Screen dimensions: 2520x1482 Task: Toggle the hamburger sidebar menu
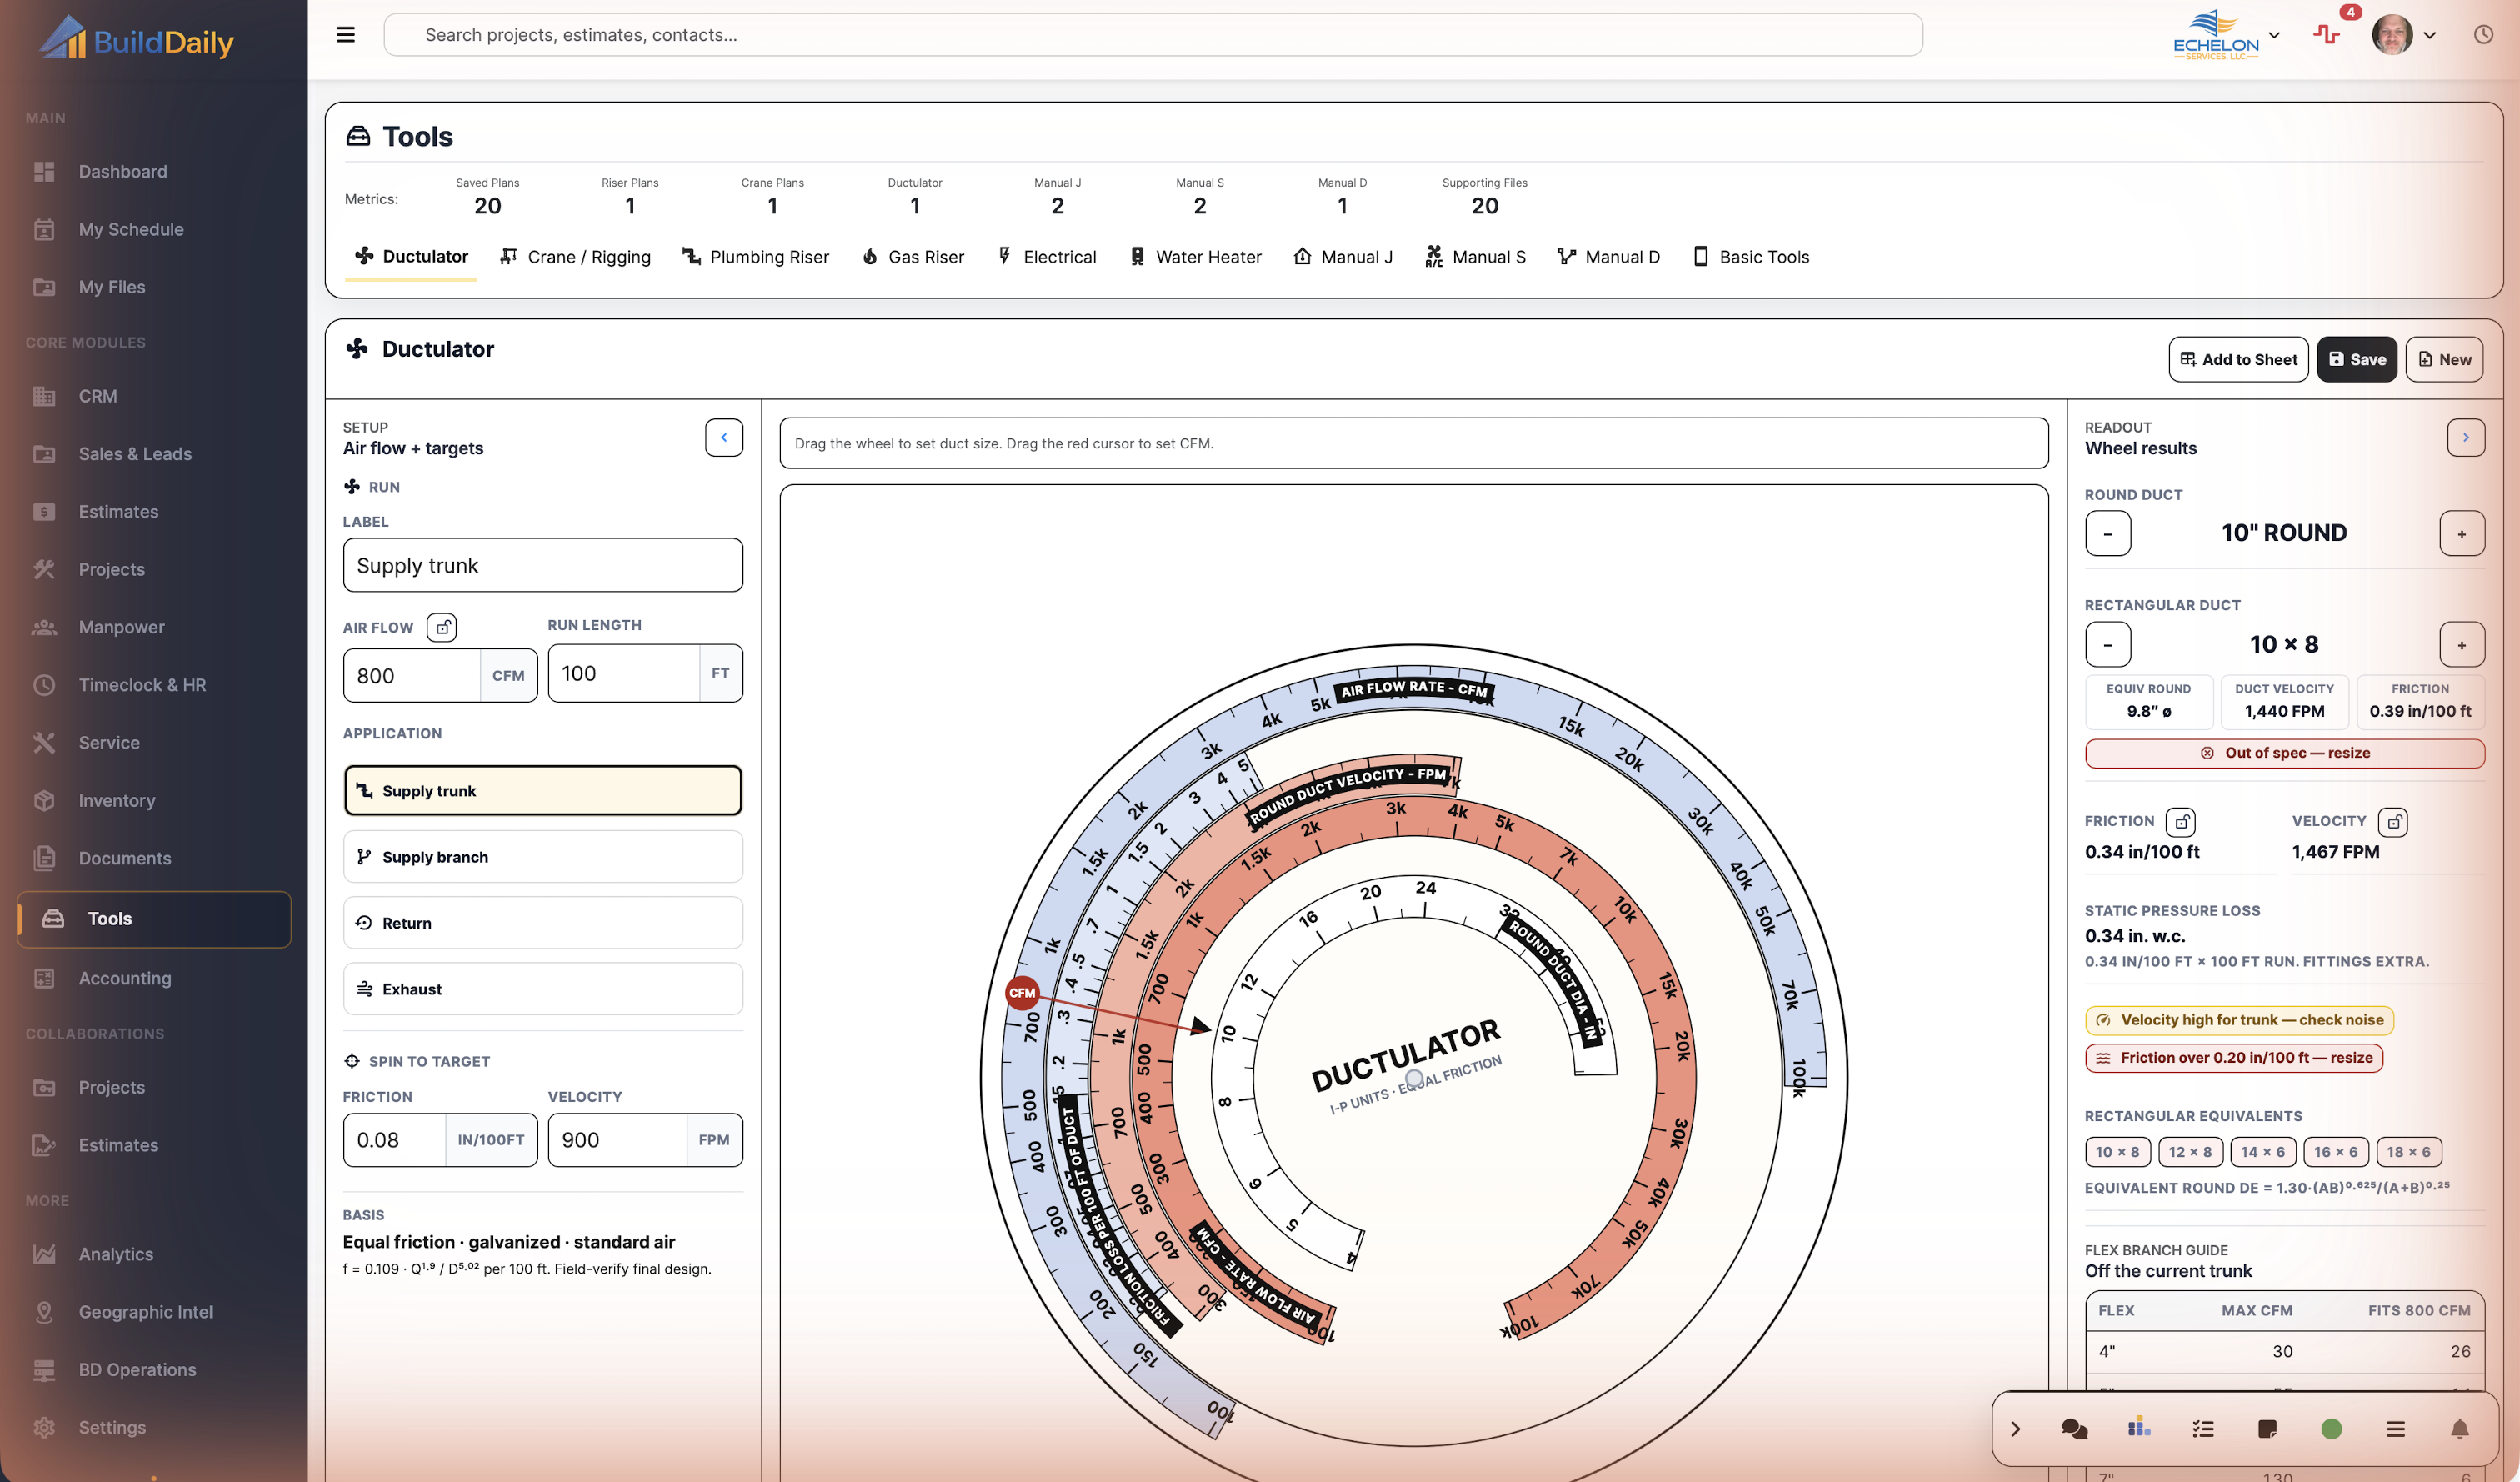(x=345, y=35)
